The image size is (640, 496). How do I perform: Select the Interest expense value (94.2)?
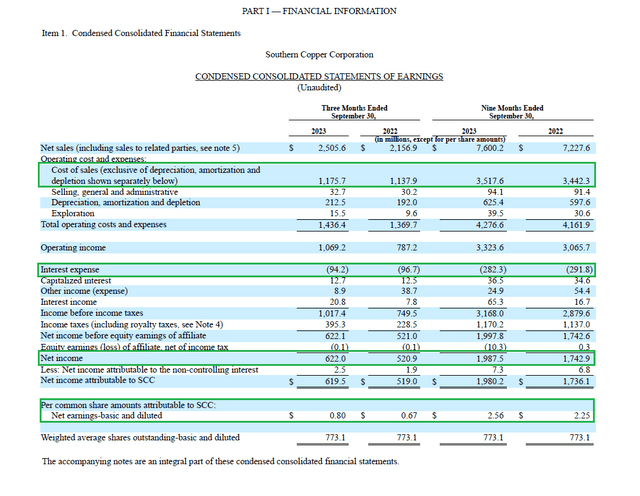[337, 270]
